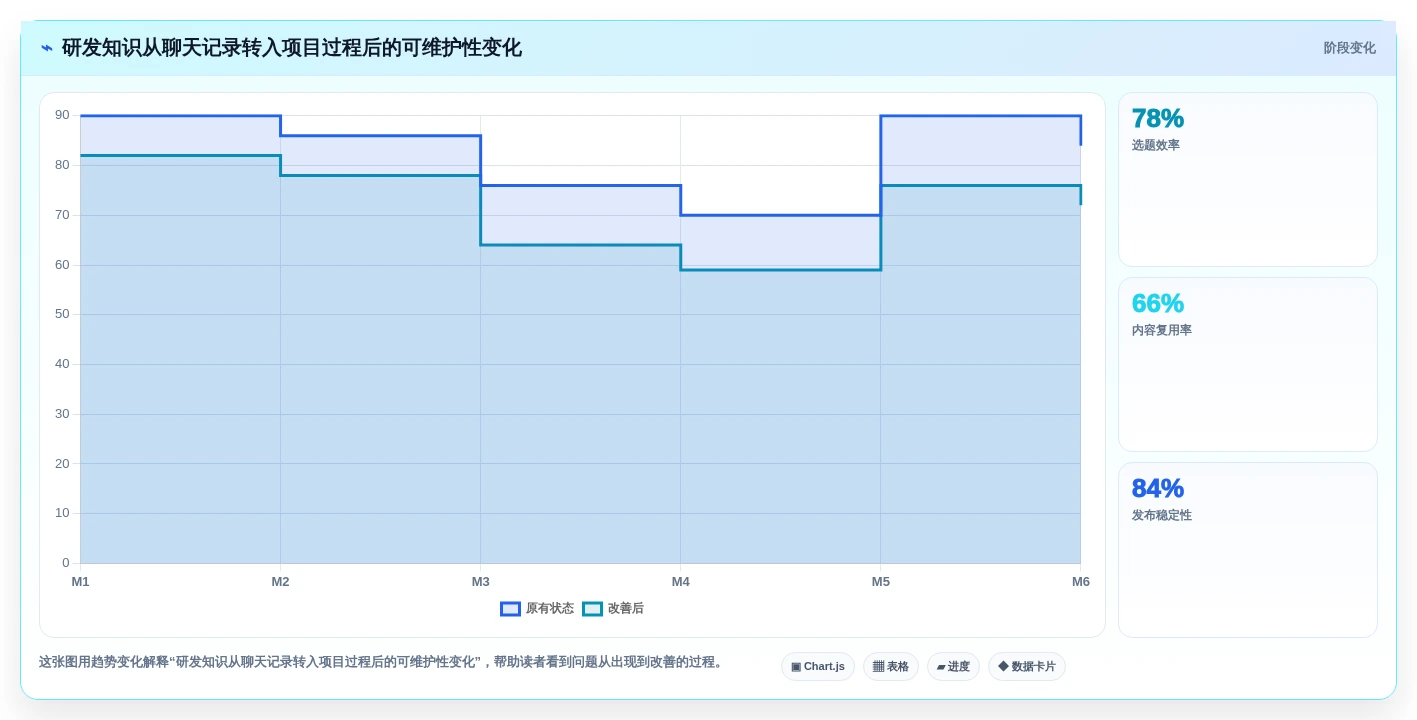Click the 发布稳定性 label
This screenshot has height=720, width=1417.
[1162, 516]
